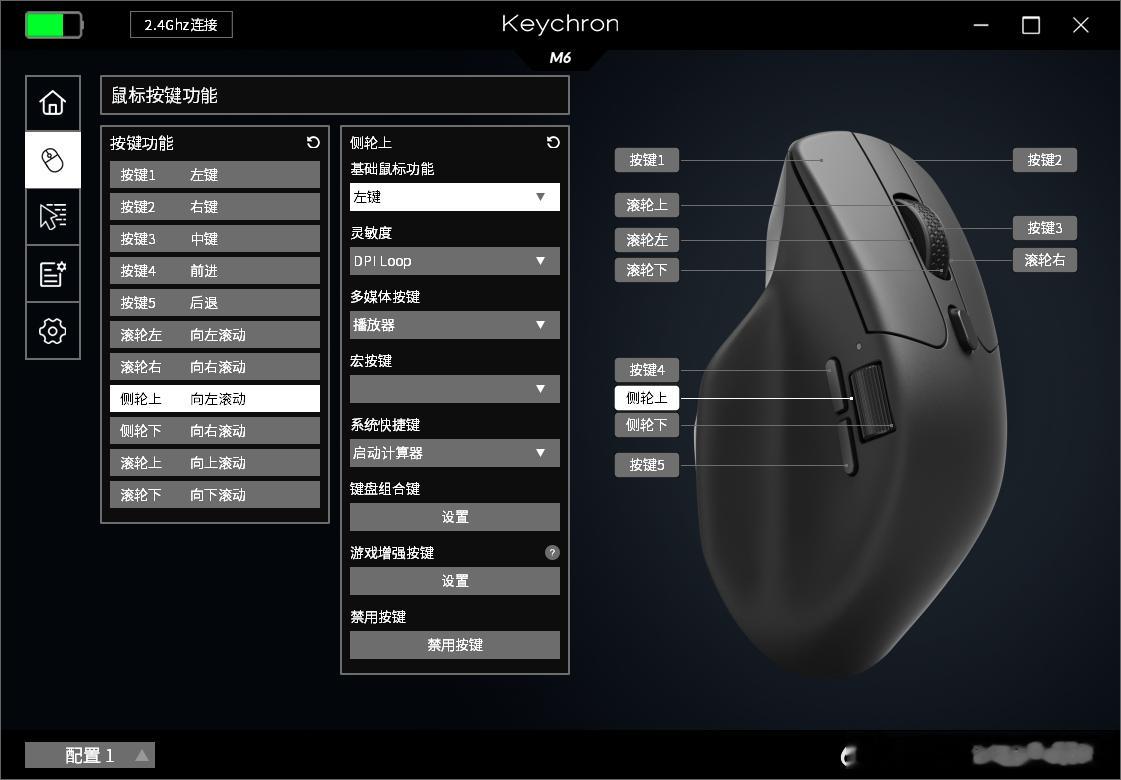Click the 侧轮下 label on mouse diagram
Screen dimensions: 1121x780
pyautogui.click(x=646, y=425)
